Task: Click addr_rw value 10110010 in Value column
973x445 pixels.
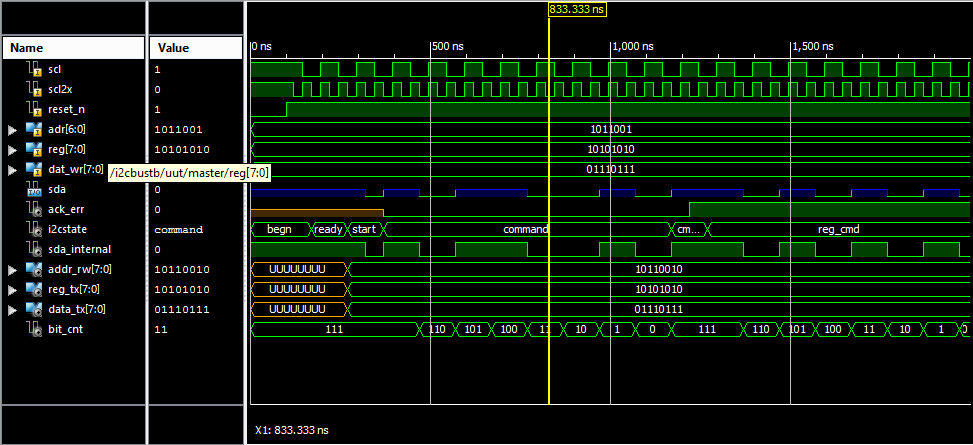Action: (x=182, y=269)
